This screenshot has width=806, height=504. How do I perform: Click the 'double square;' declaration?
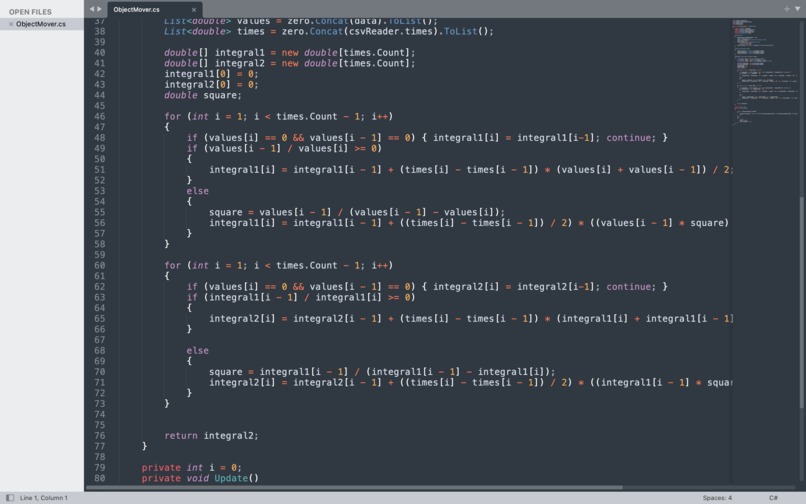click(x=203, y=95)
